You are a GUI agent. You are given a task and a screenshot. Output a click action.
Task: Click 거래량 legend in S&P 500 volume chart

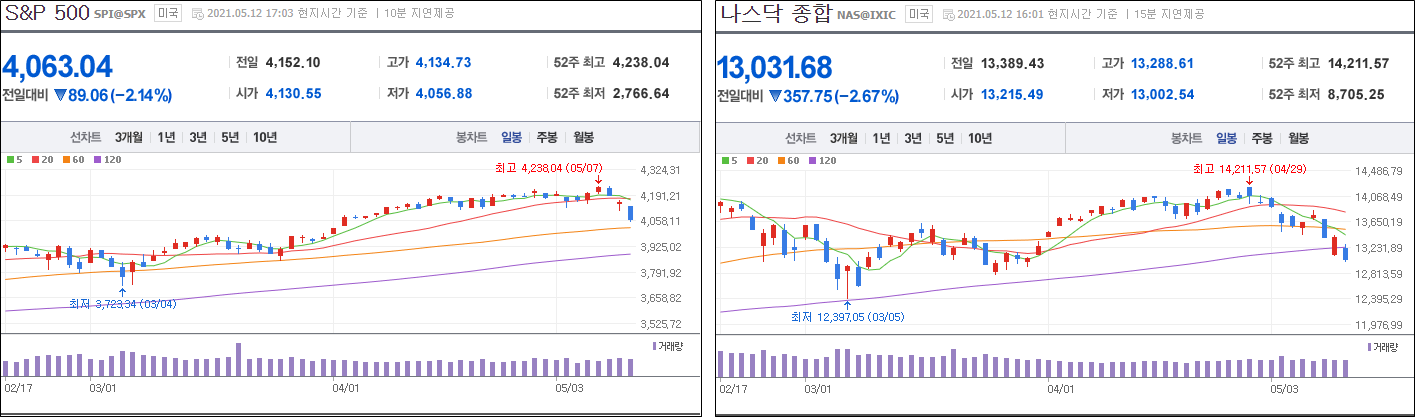coord(666,346)
